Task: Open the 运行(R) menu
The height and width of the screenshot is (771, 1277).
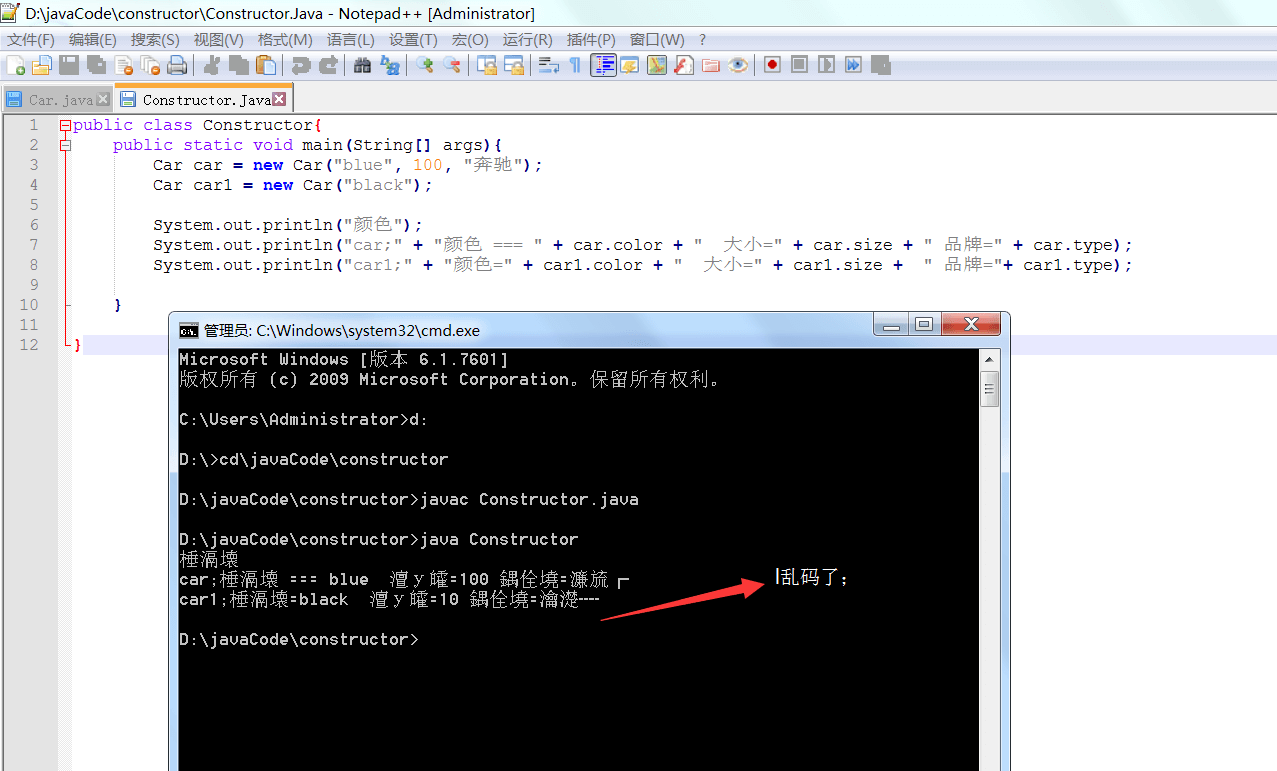Action: tap(527, 40)
